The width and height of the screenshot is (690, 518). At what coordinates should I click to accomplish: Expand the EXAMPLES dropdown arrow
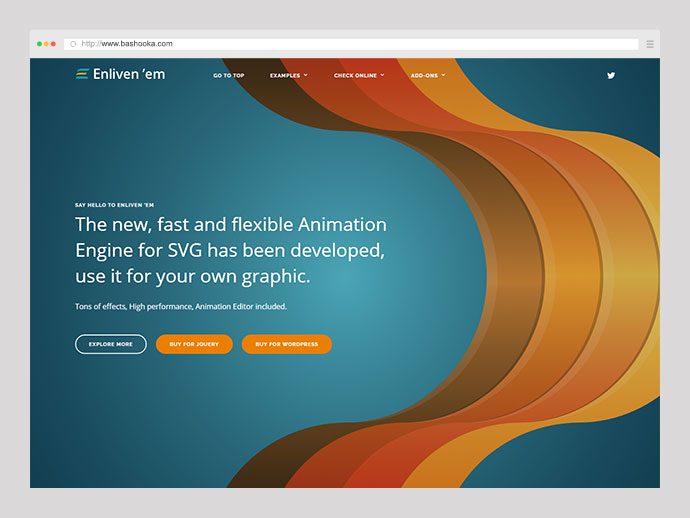click(x=305, y=75)
